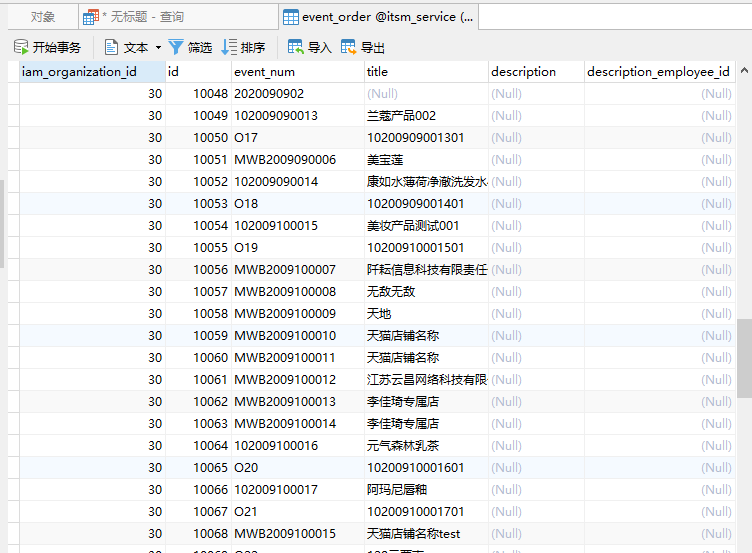The image size is (752, 553).
Task: Select title cell 天地
Action: coord(426,314)
